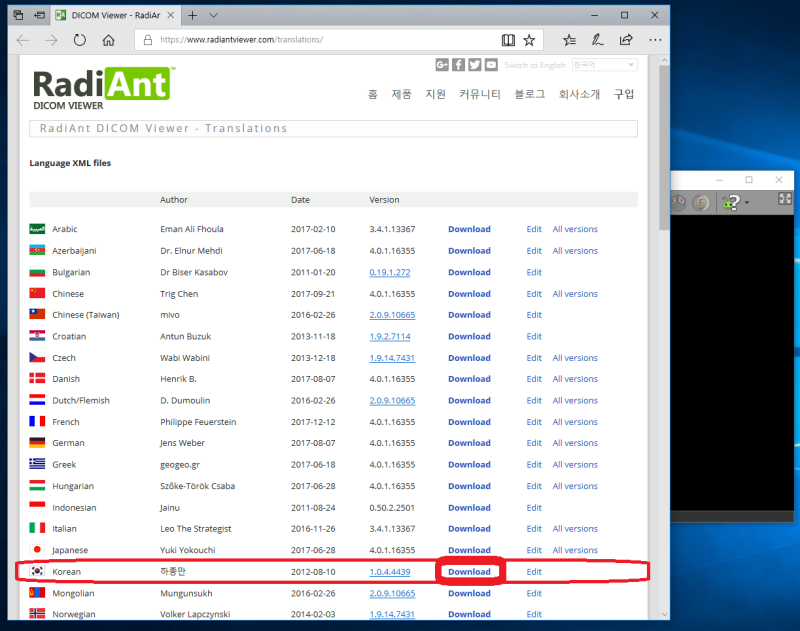Click Edit in the Japanese row
800x631 pixels.
(x=534, y=550)
